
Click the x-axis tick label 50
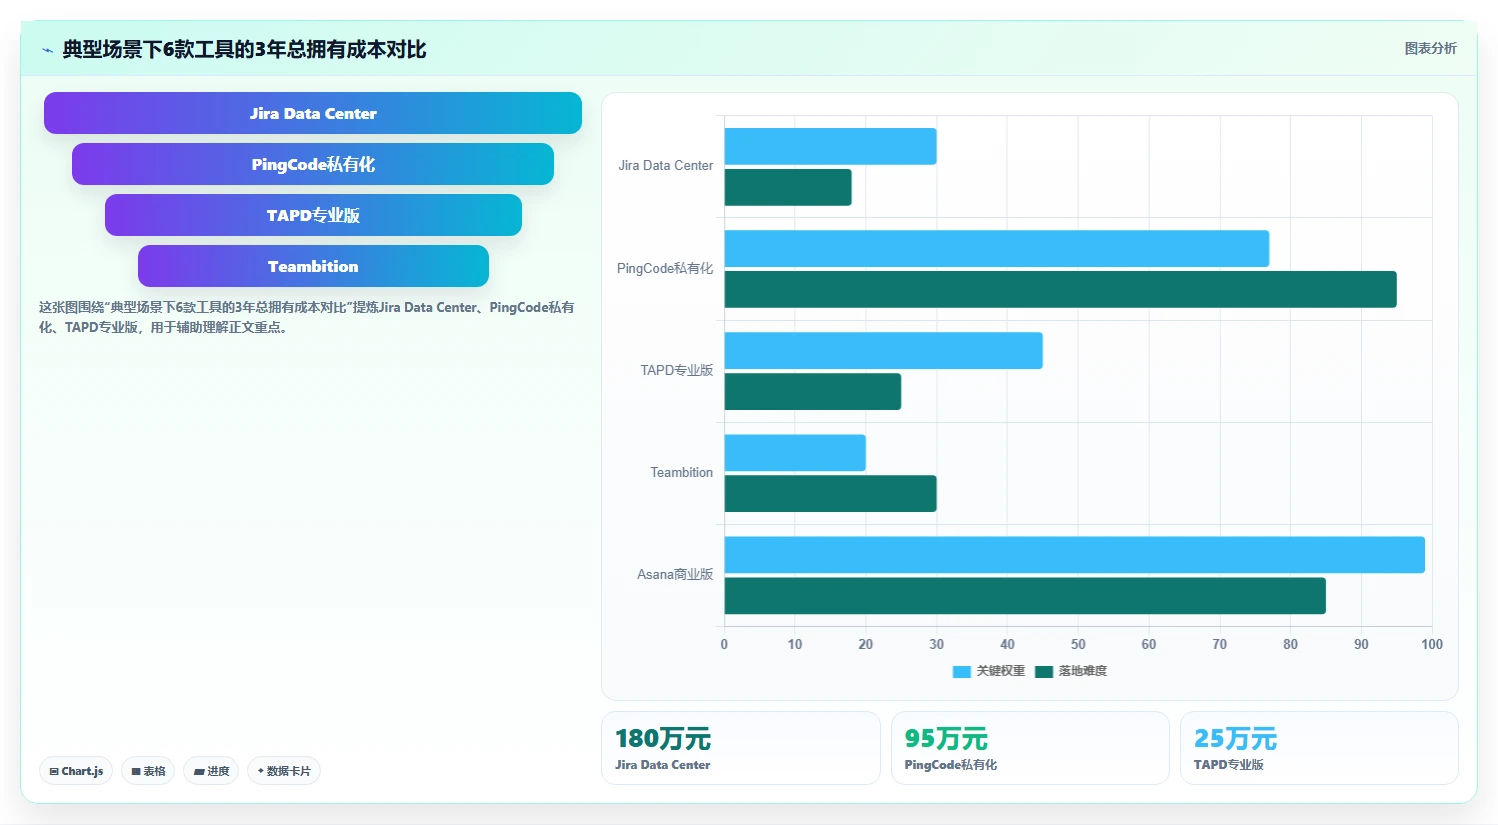1078,644
